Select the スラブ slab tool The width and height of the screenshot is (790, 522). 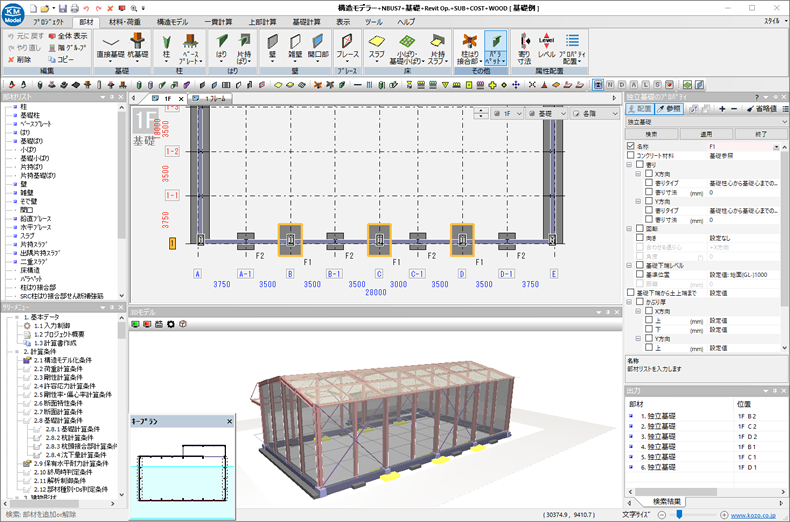(376, 48)
